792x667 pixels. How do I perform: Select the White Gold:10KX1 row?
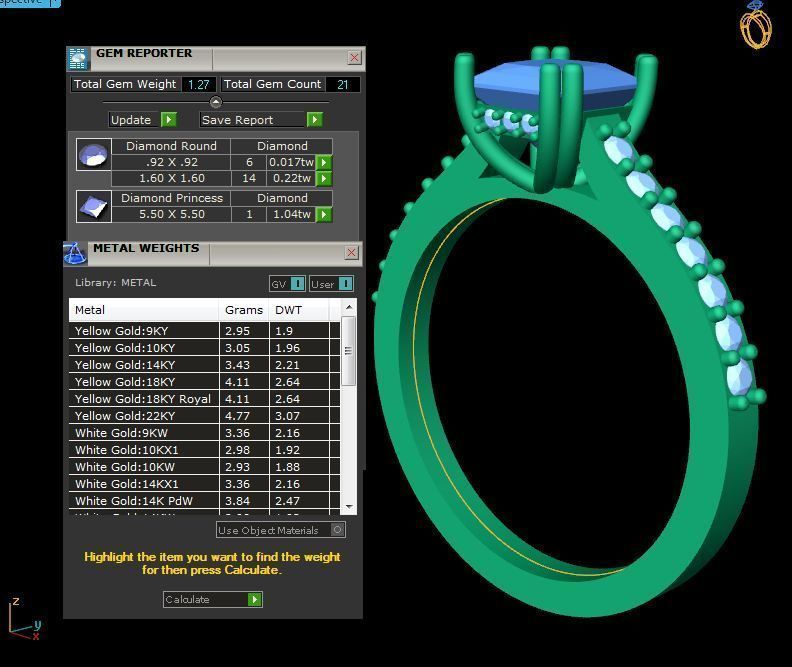204,450
